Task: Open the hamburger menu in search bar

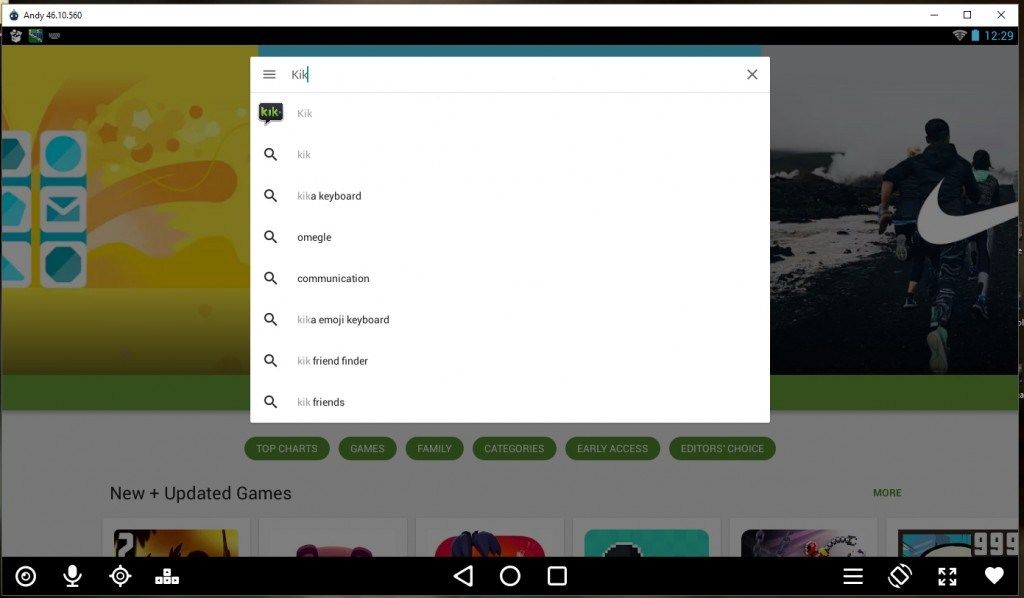Action: click(269, 74)
